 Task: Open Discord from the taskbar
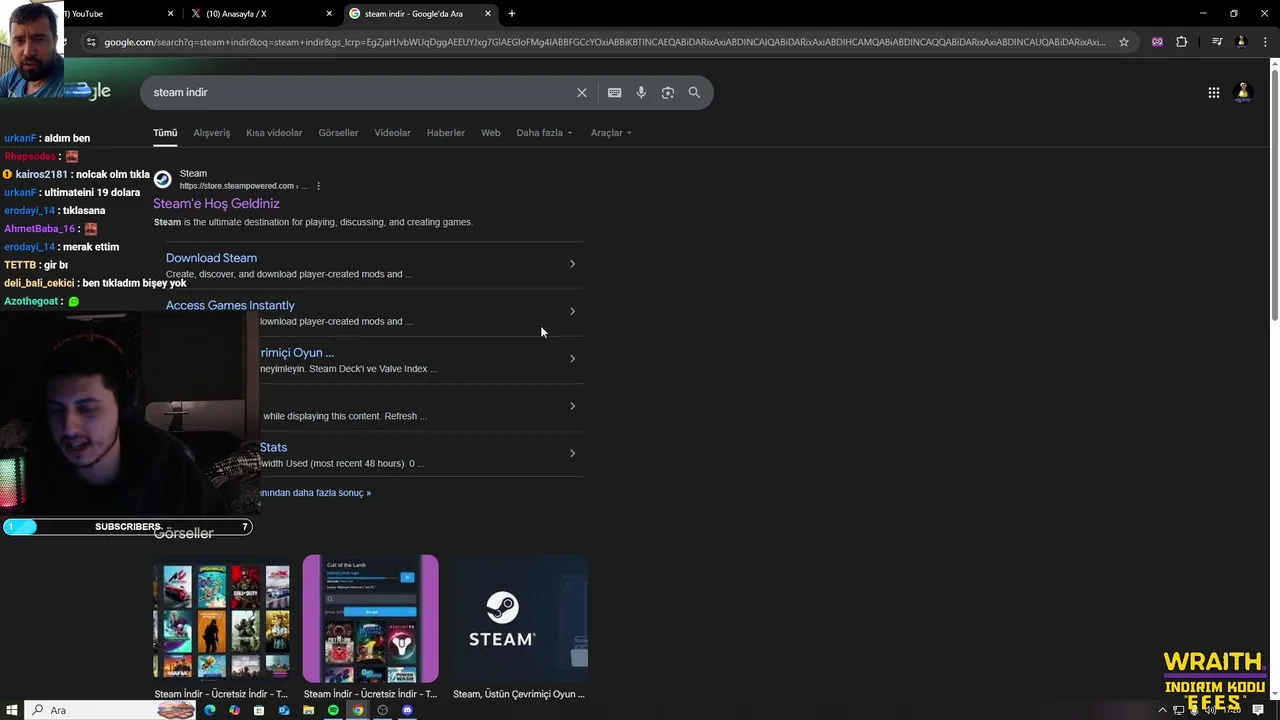click(x=407, y=710)
